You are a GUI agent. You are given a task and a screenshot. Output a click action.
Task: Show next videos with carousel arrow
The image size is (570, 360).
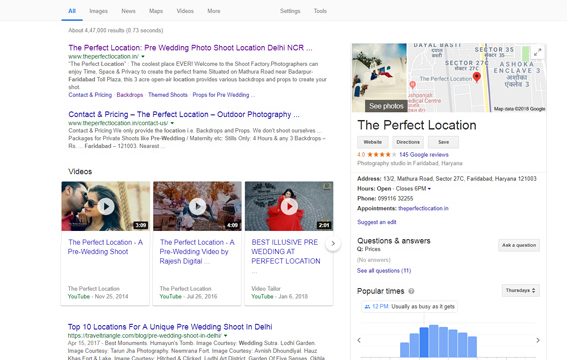(333, 243)
